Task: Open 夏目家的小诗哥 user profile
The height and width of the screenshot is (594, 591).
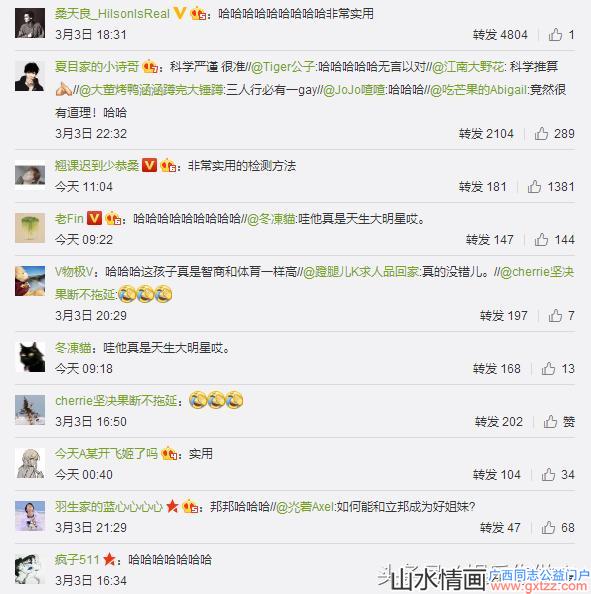Action: pyautogui.click(x=97, y=67)
